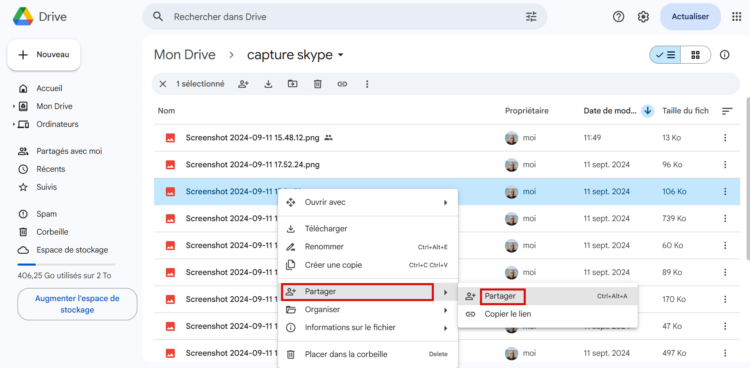The width and height of the screenshot is (750, 368).
Task: Click the Actualiser button
Action: (690, 17)
